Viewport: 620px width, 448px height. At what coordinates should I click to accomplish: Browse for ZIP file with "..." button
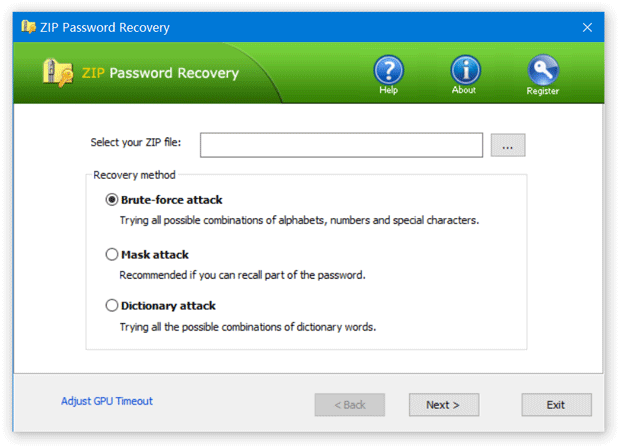pos(508,146)
